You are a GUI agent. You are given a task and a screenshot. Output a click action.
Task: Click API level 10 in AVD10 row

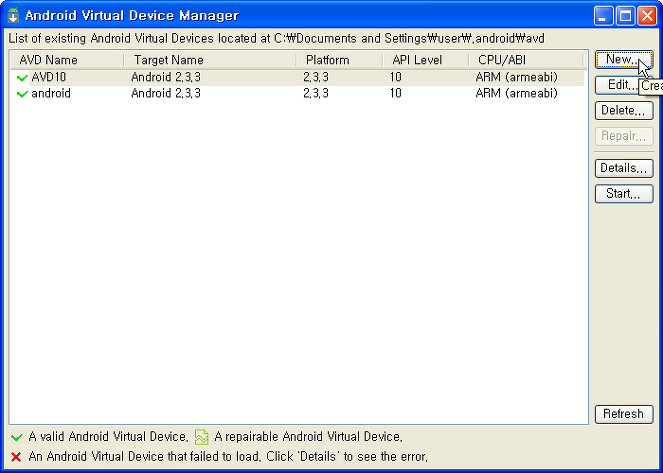[x=396, y=77]
